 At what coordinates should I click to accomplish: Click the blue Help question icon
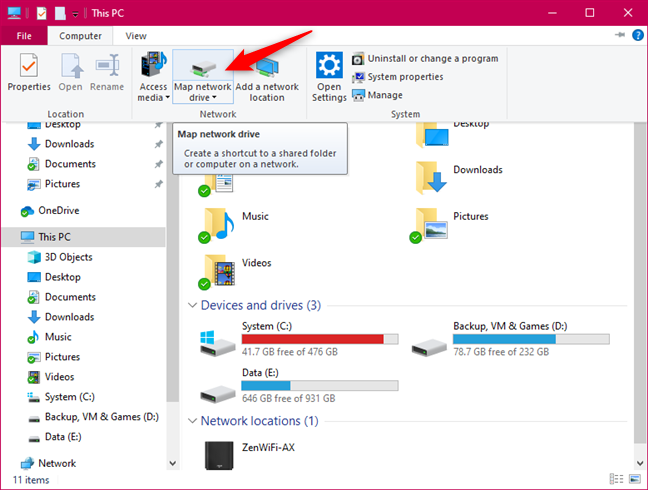[x=638, y=35]
